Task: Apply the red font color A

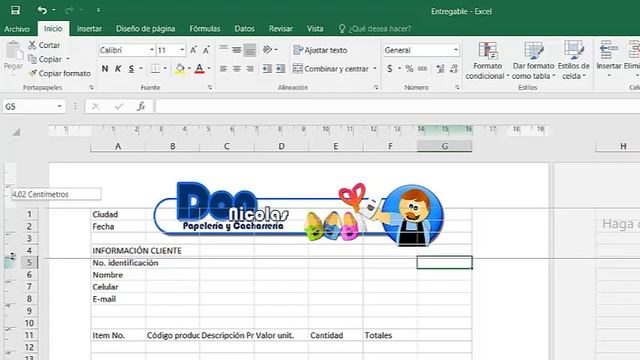Action: point(199,69)
